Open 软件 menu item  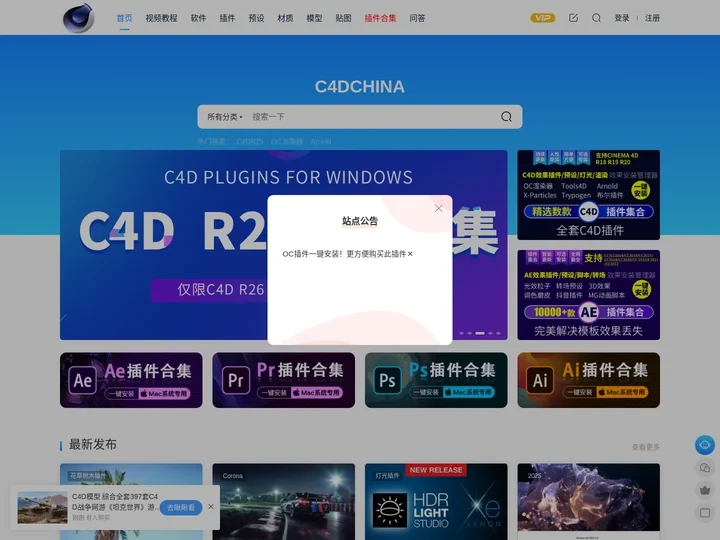pyautogui.click(x=198, y=18)
